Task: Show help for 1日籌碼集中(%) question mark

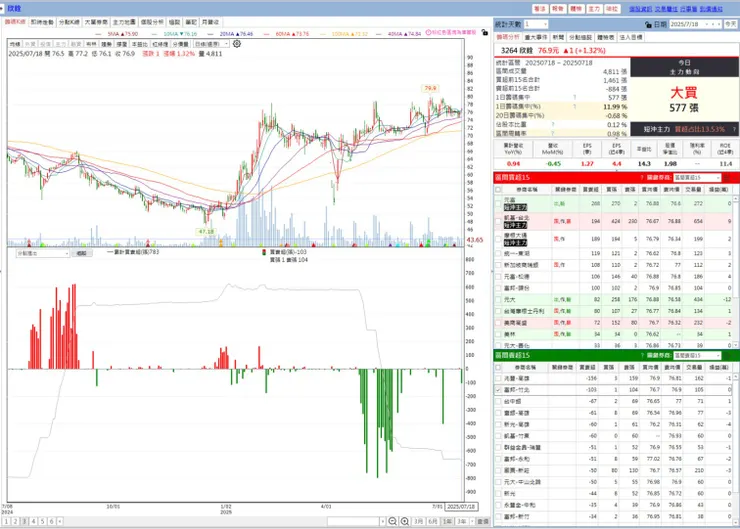Action: pyautogui.click(x=574, y=107)
